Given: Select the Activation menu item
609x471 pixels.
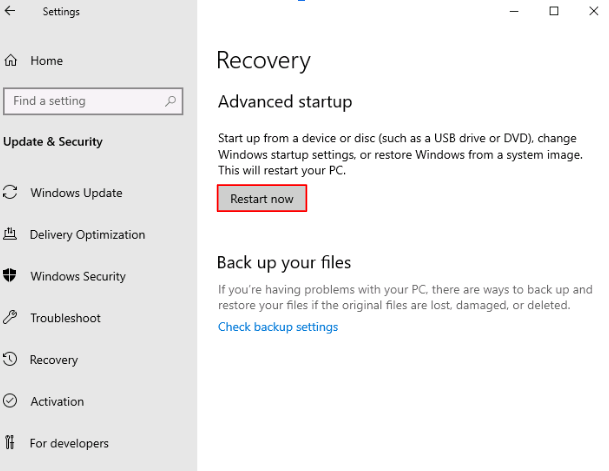Looking at the screenshot, I should (x=57, y=401).
